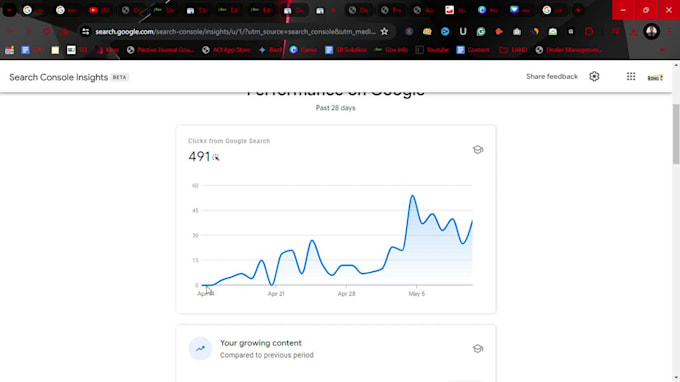The image size is (680, 382).
Task: Click the account logo at top right of page
Action: pyautogui.click(x=655, y=77)
